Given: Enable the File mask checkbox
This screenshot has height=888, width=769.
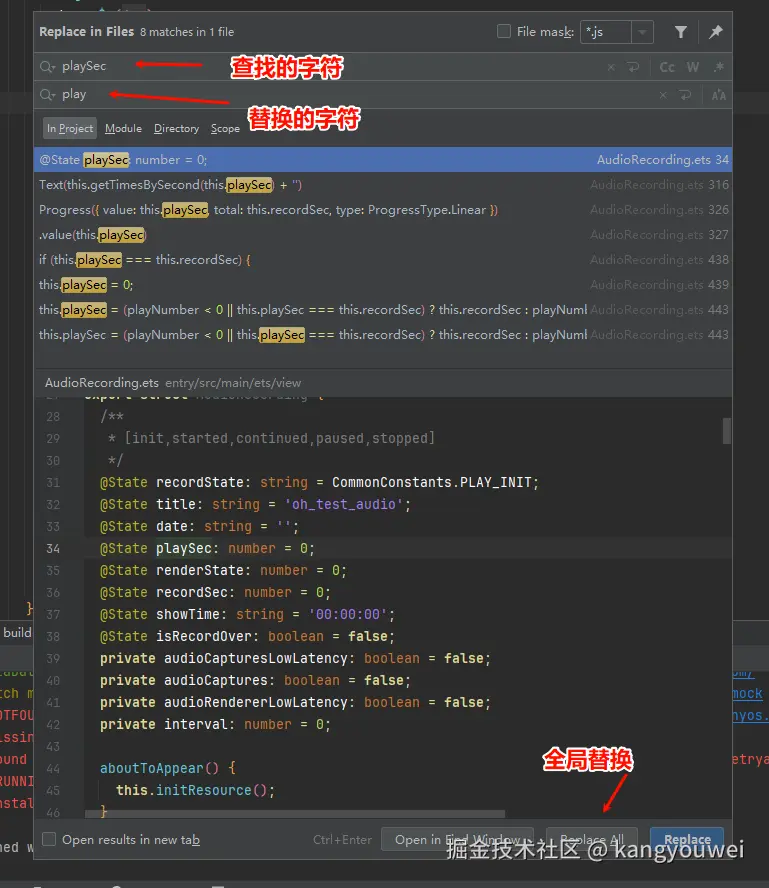Looking at the screenshot, I should point(503,31).
